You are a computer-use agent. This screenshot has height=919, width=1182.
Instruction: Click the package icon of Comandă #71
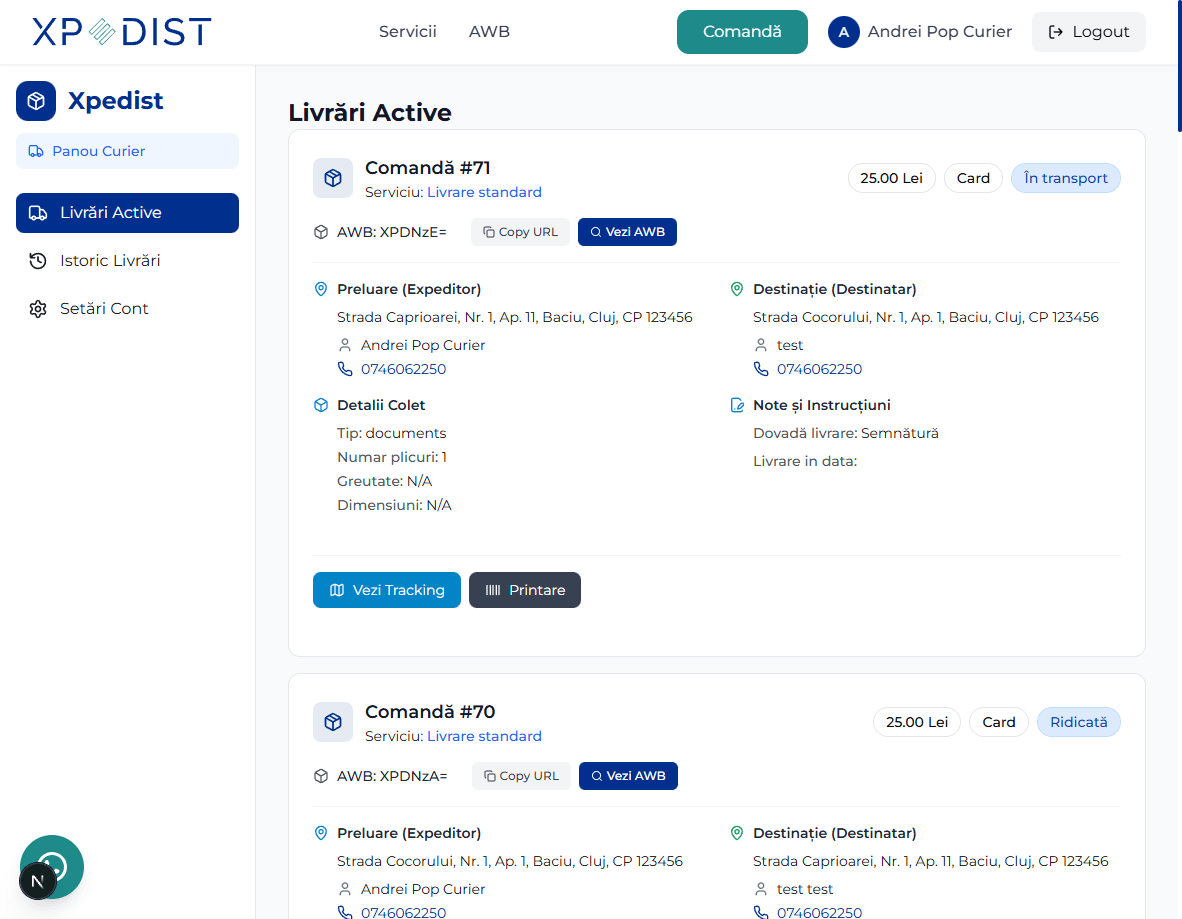pyautogui.click(x=333, y=178)
